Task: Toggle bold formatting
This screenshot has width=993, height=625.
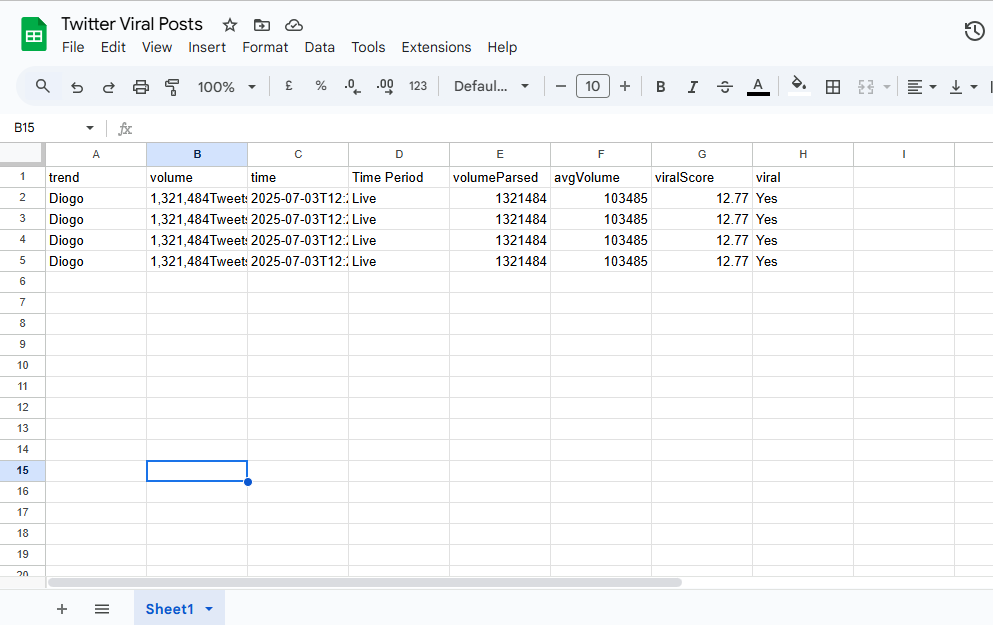Action: click(x=661, y=87)
